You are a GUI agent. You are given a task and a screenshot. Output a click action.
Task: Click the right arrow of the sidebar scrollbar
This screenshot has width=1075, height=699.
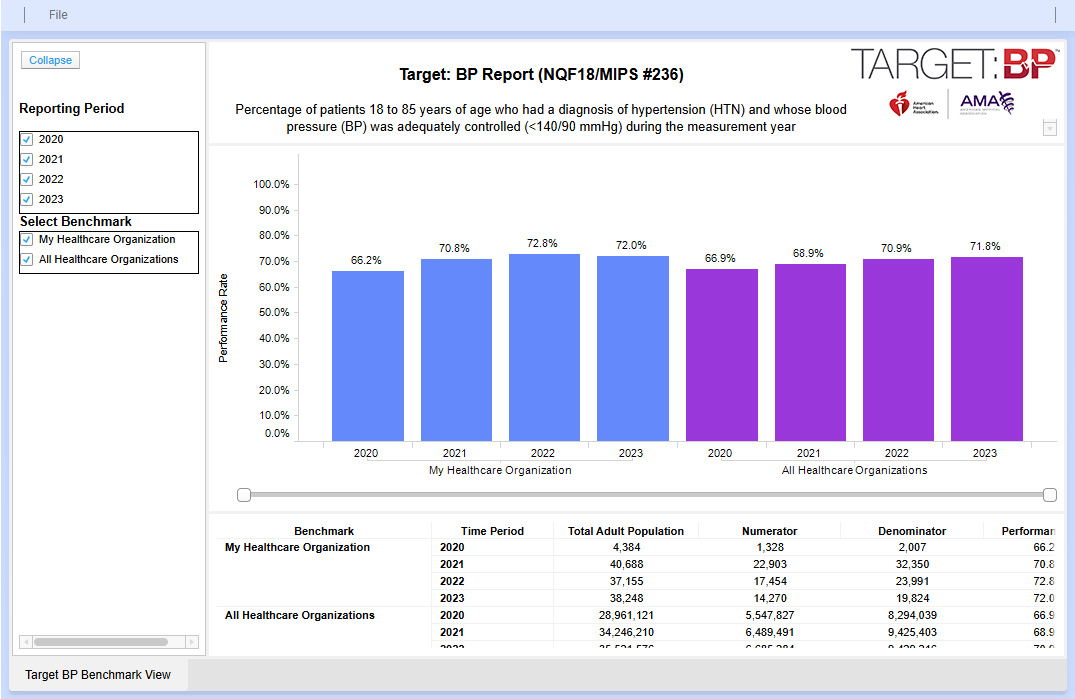point(192,642)
